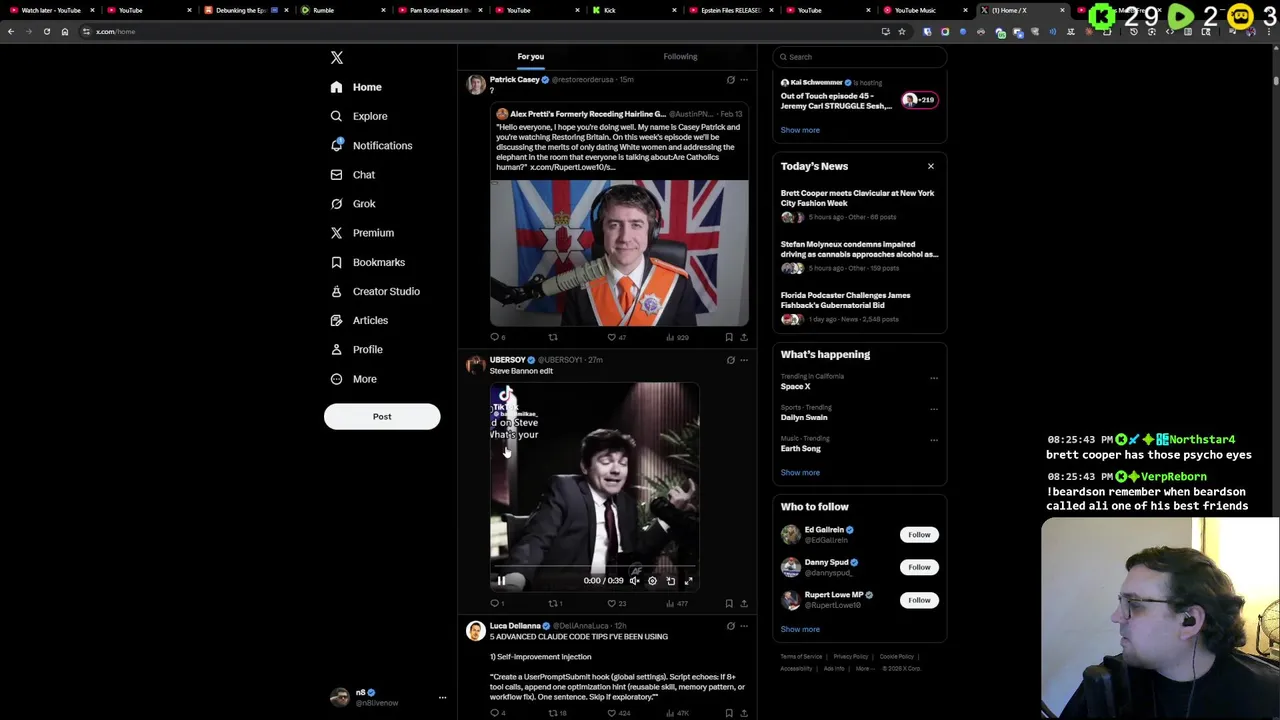This screenshot has width=1280, height=720.
Task: Open options for Space X trend
Action: (x=934, y=378)
